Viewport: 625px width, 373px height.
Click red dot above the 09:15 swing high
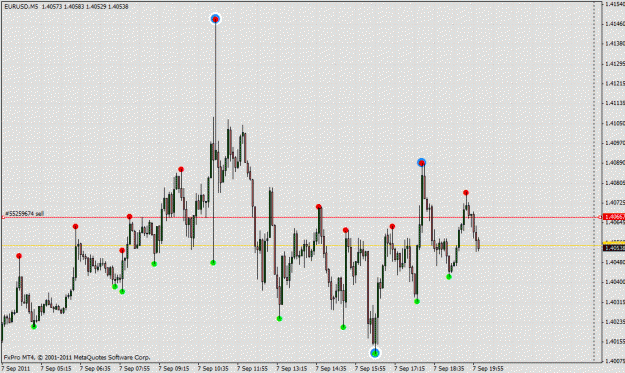[x=181, y=169]
